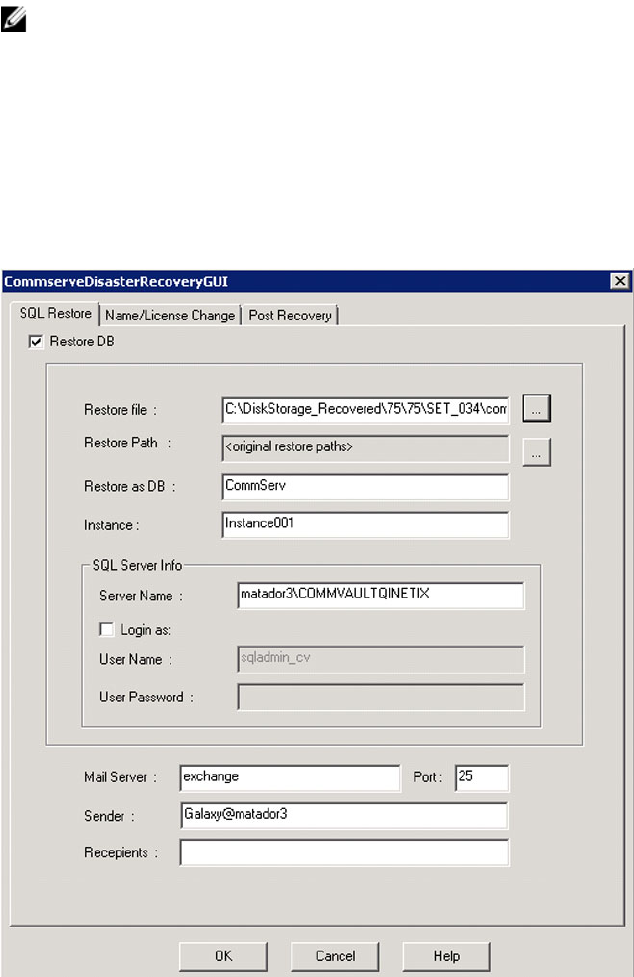Click the User Password field
634x977 pixels.
(x=381, y=697)
